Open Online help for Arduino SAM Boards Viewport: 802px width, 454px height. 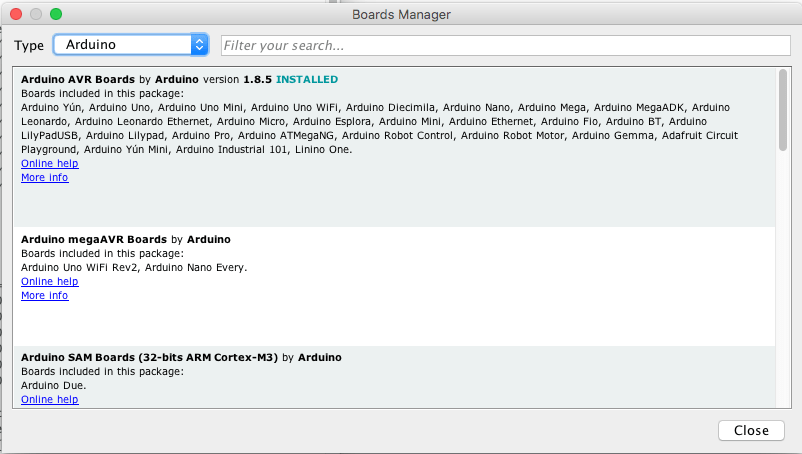tap(50, 400)
